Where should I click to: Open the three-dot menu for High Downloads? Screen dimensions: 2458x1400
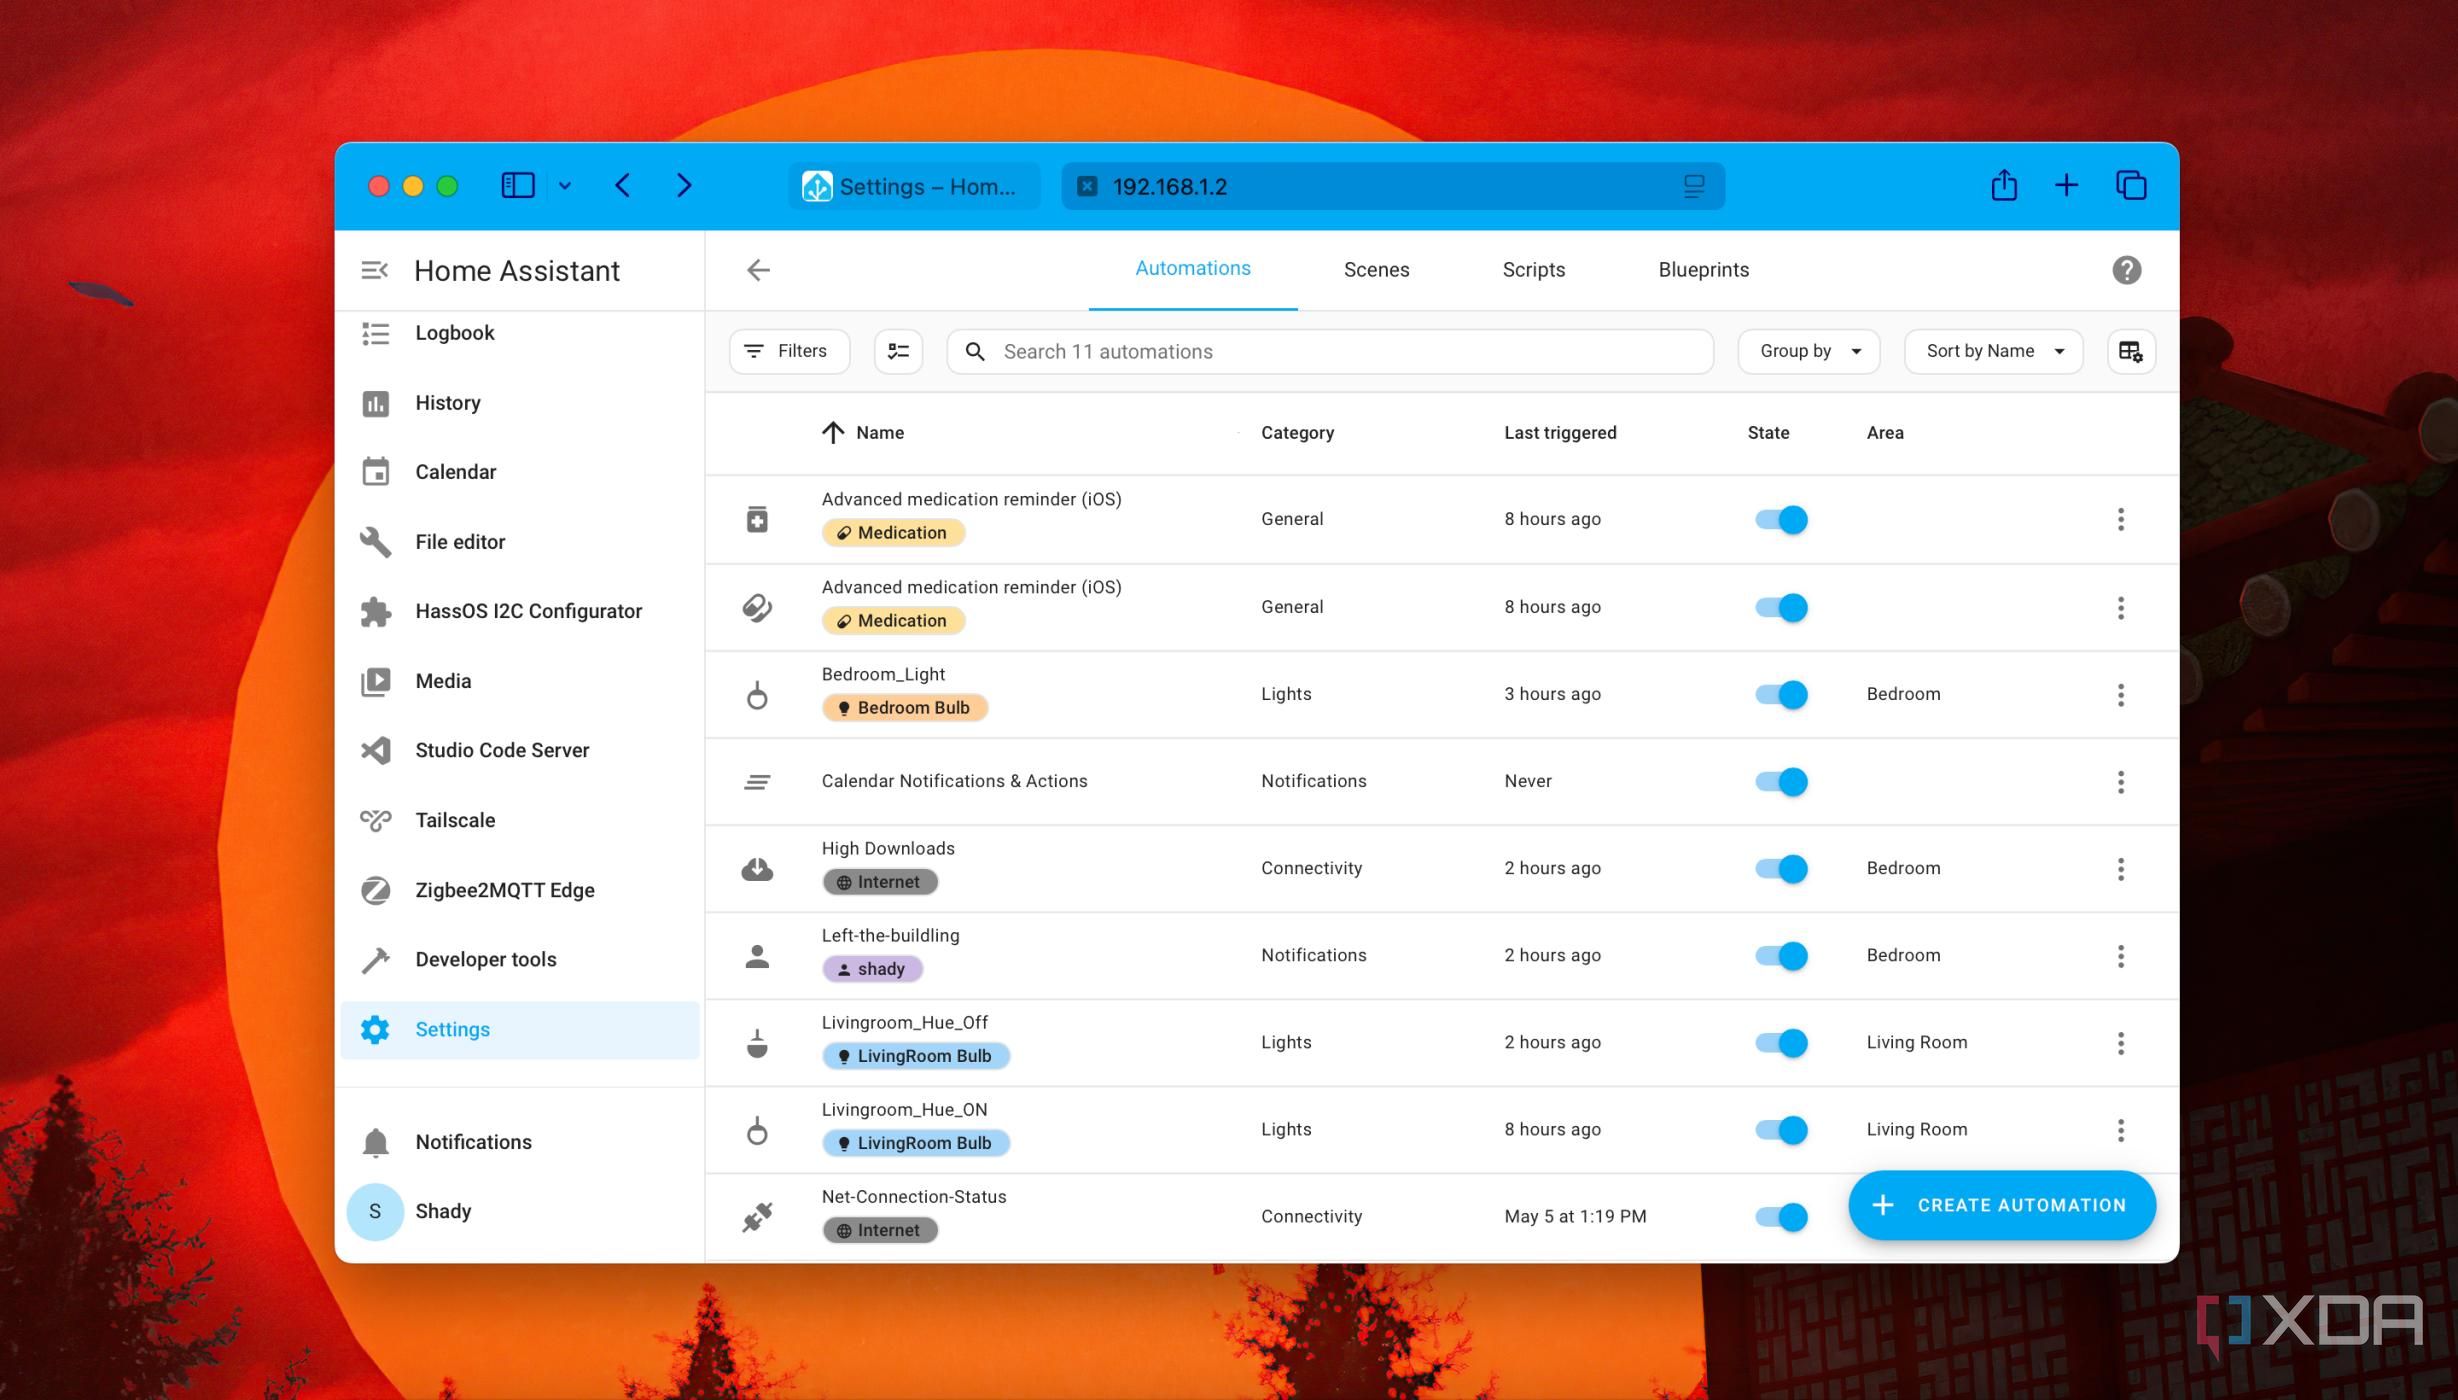(2120, 869)
